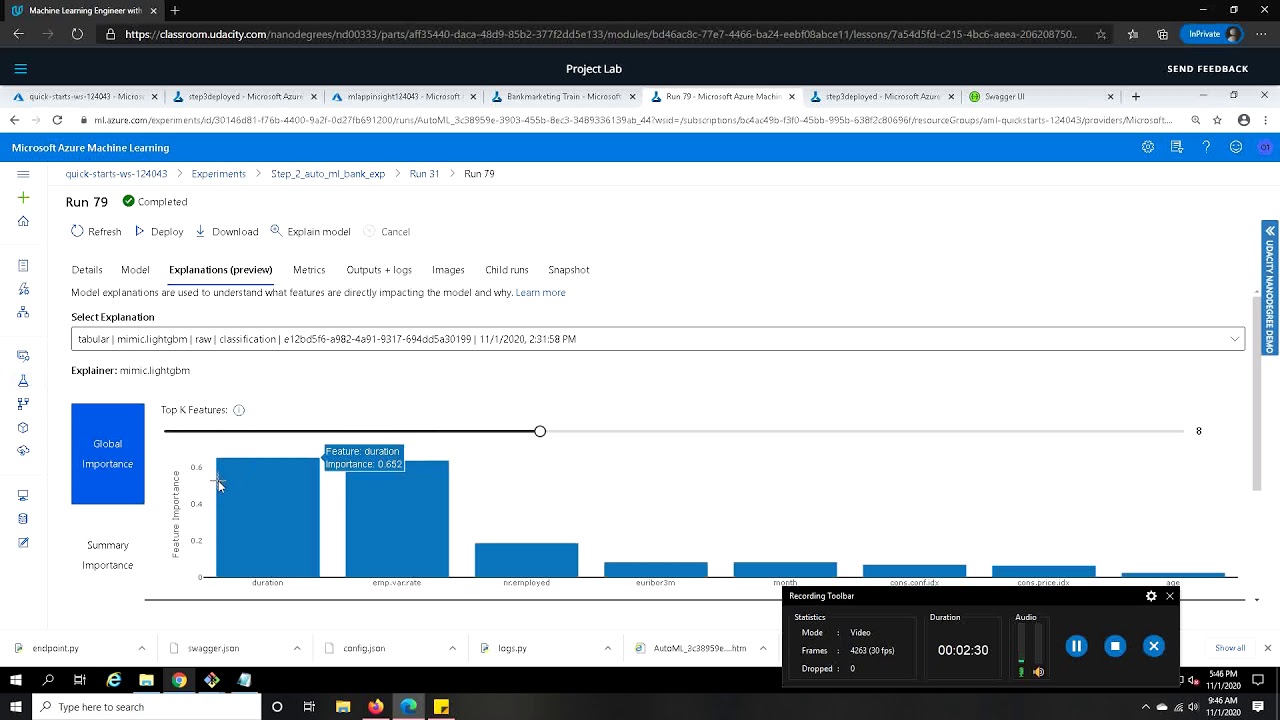The height and width of the screenshot is (720, 1280).
Task: Expand options for endpoint.py download
Action: [141, 648]
